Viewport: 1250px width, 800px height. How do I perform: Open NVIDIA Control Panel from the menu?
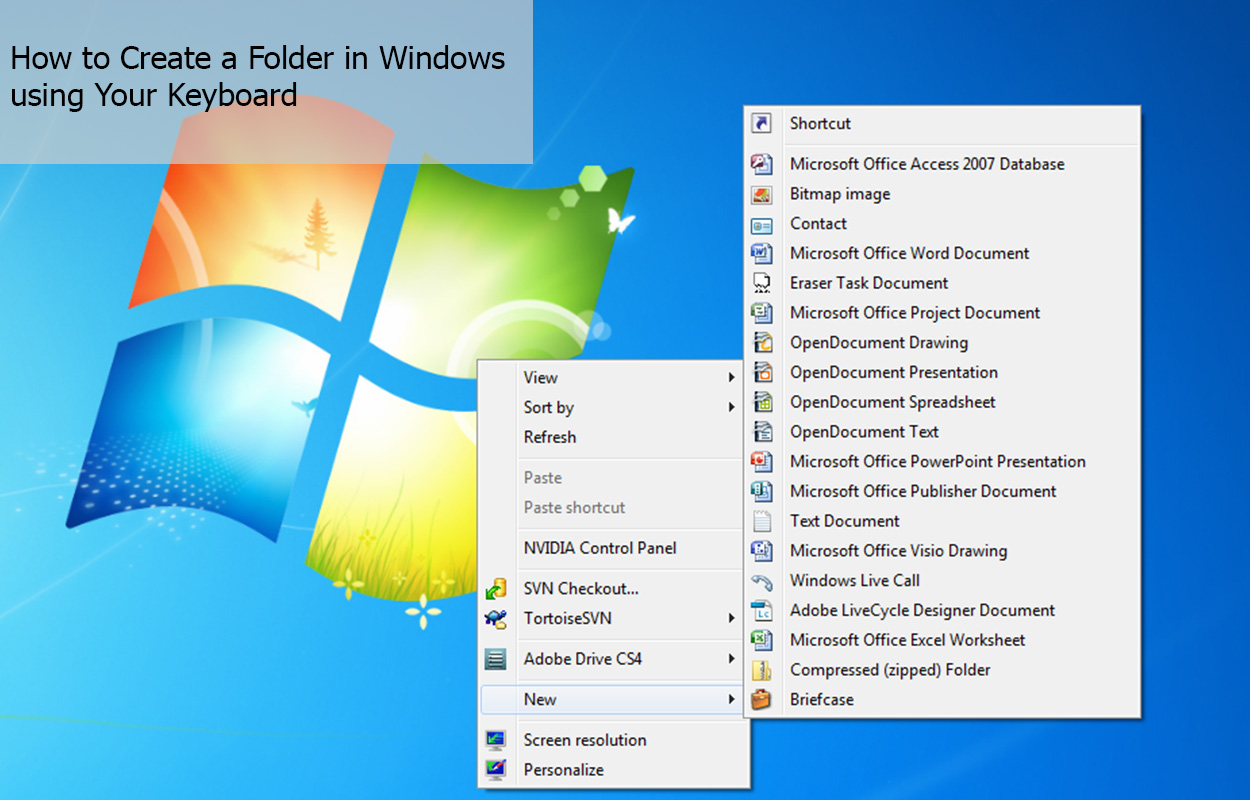pos(612,548)
